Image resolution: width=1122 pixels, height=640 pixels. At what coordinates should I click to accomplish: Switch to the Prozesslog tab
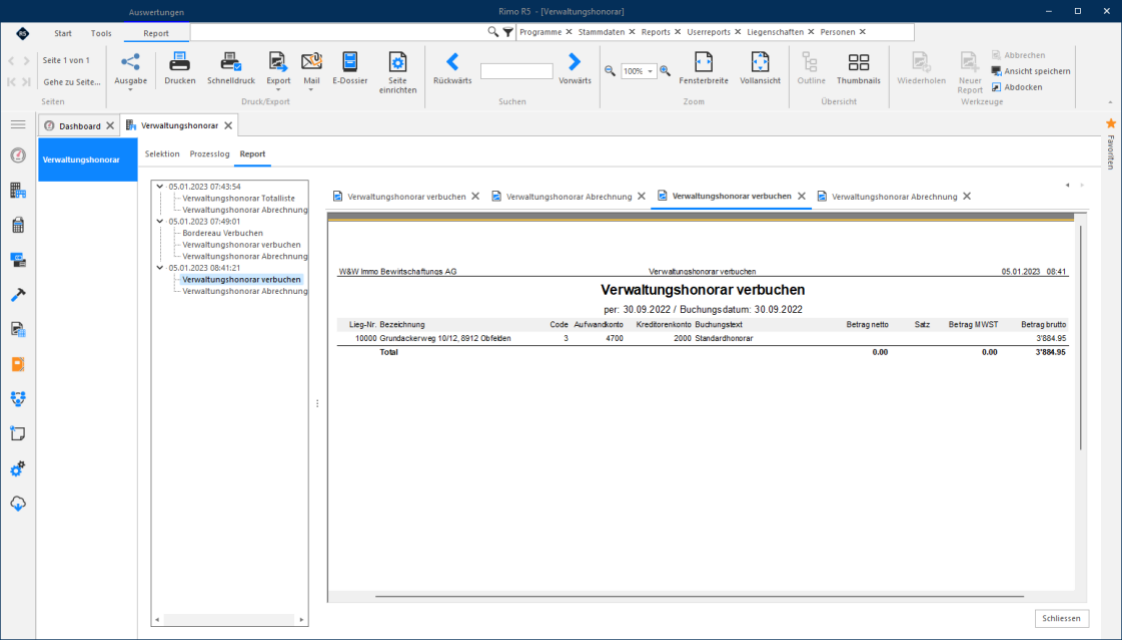click(210, 154)
